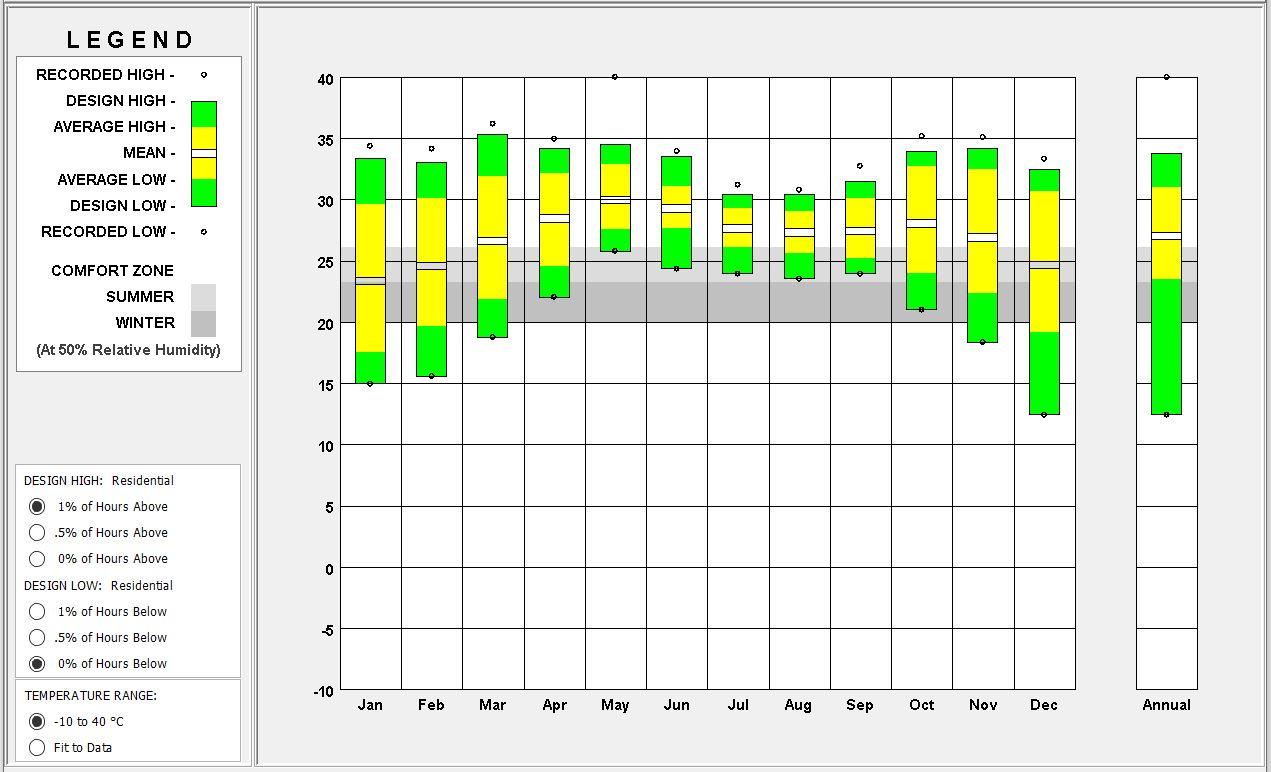Click the recorded high marker in the legend
Screen dimensions: 1271x772
204,75
